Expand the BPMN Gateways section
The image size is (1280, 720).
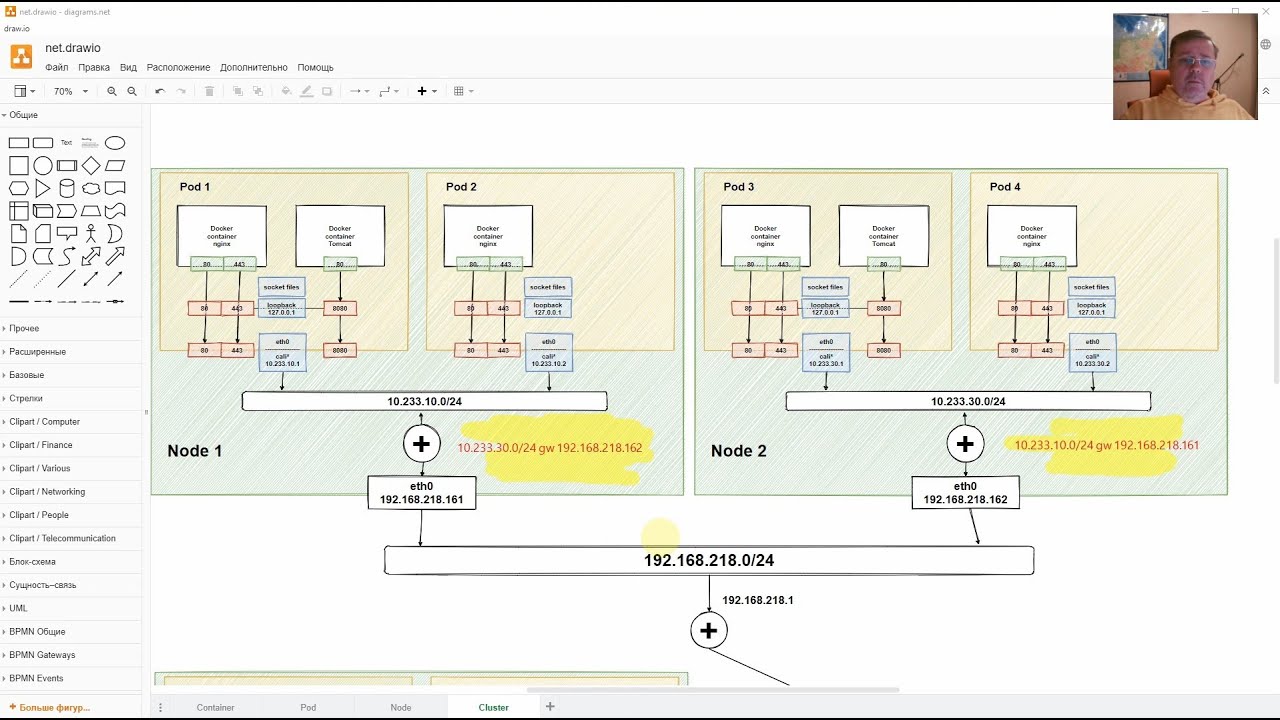(72, 655)
